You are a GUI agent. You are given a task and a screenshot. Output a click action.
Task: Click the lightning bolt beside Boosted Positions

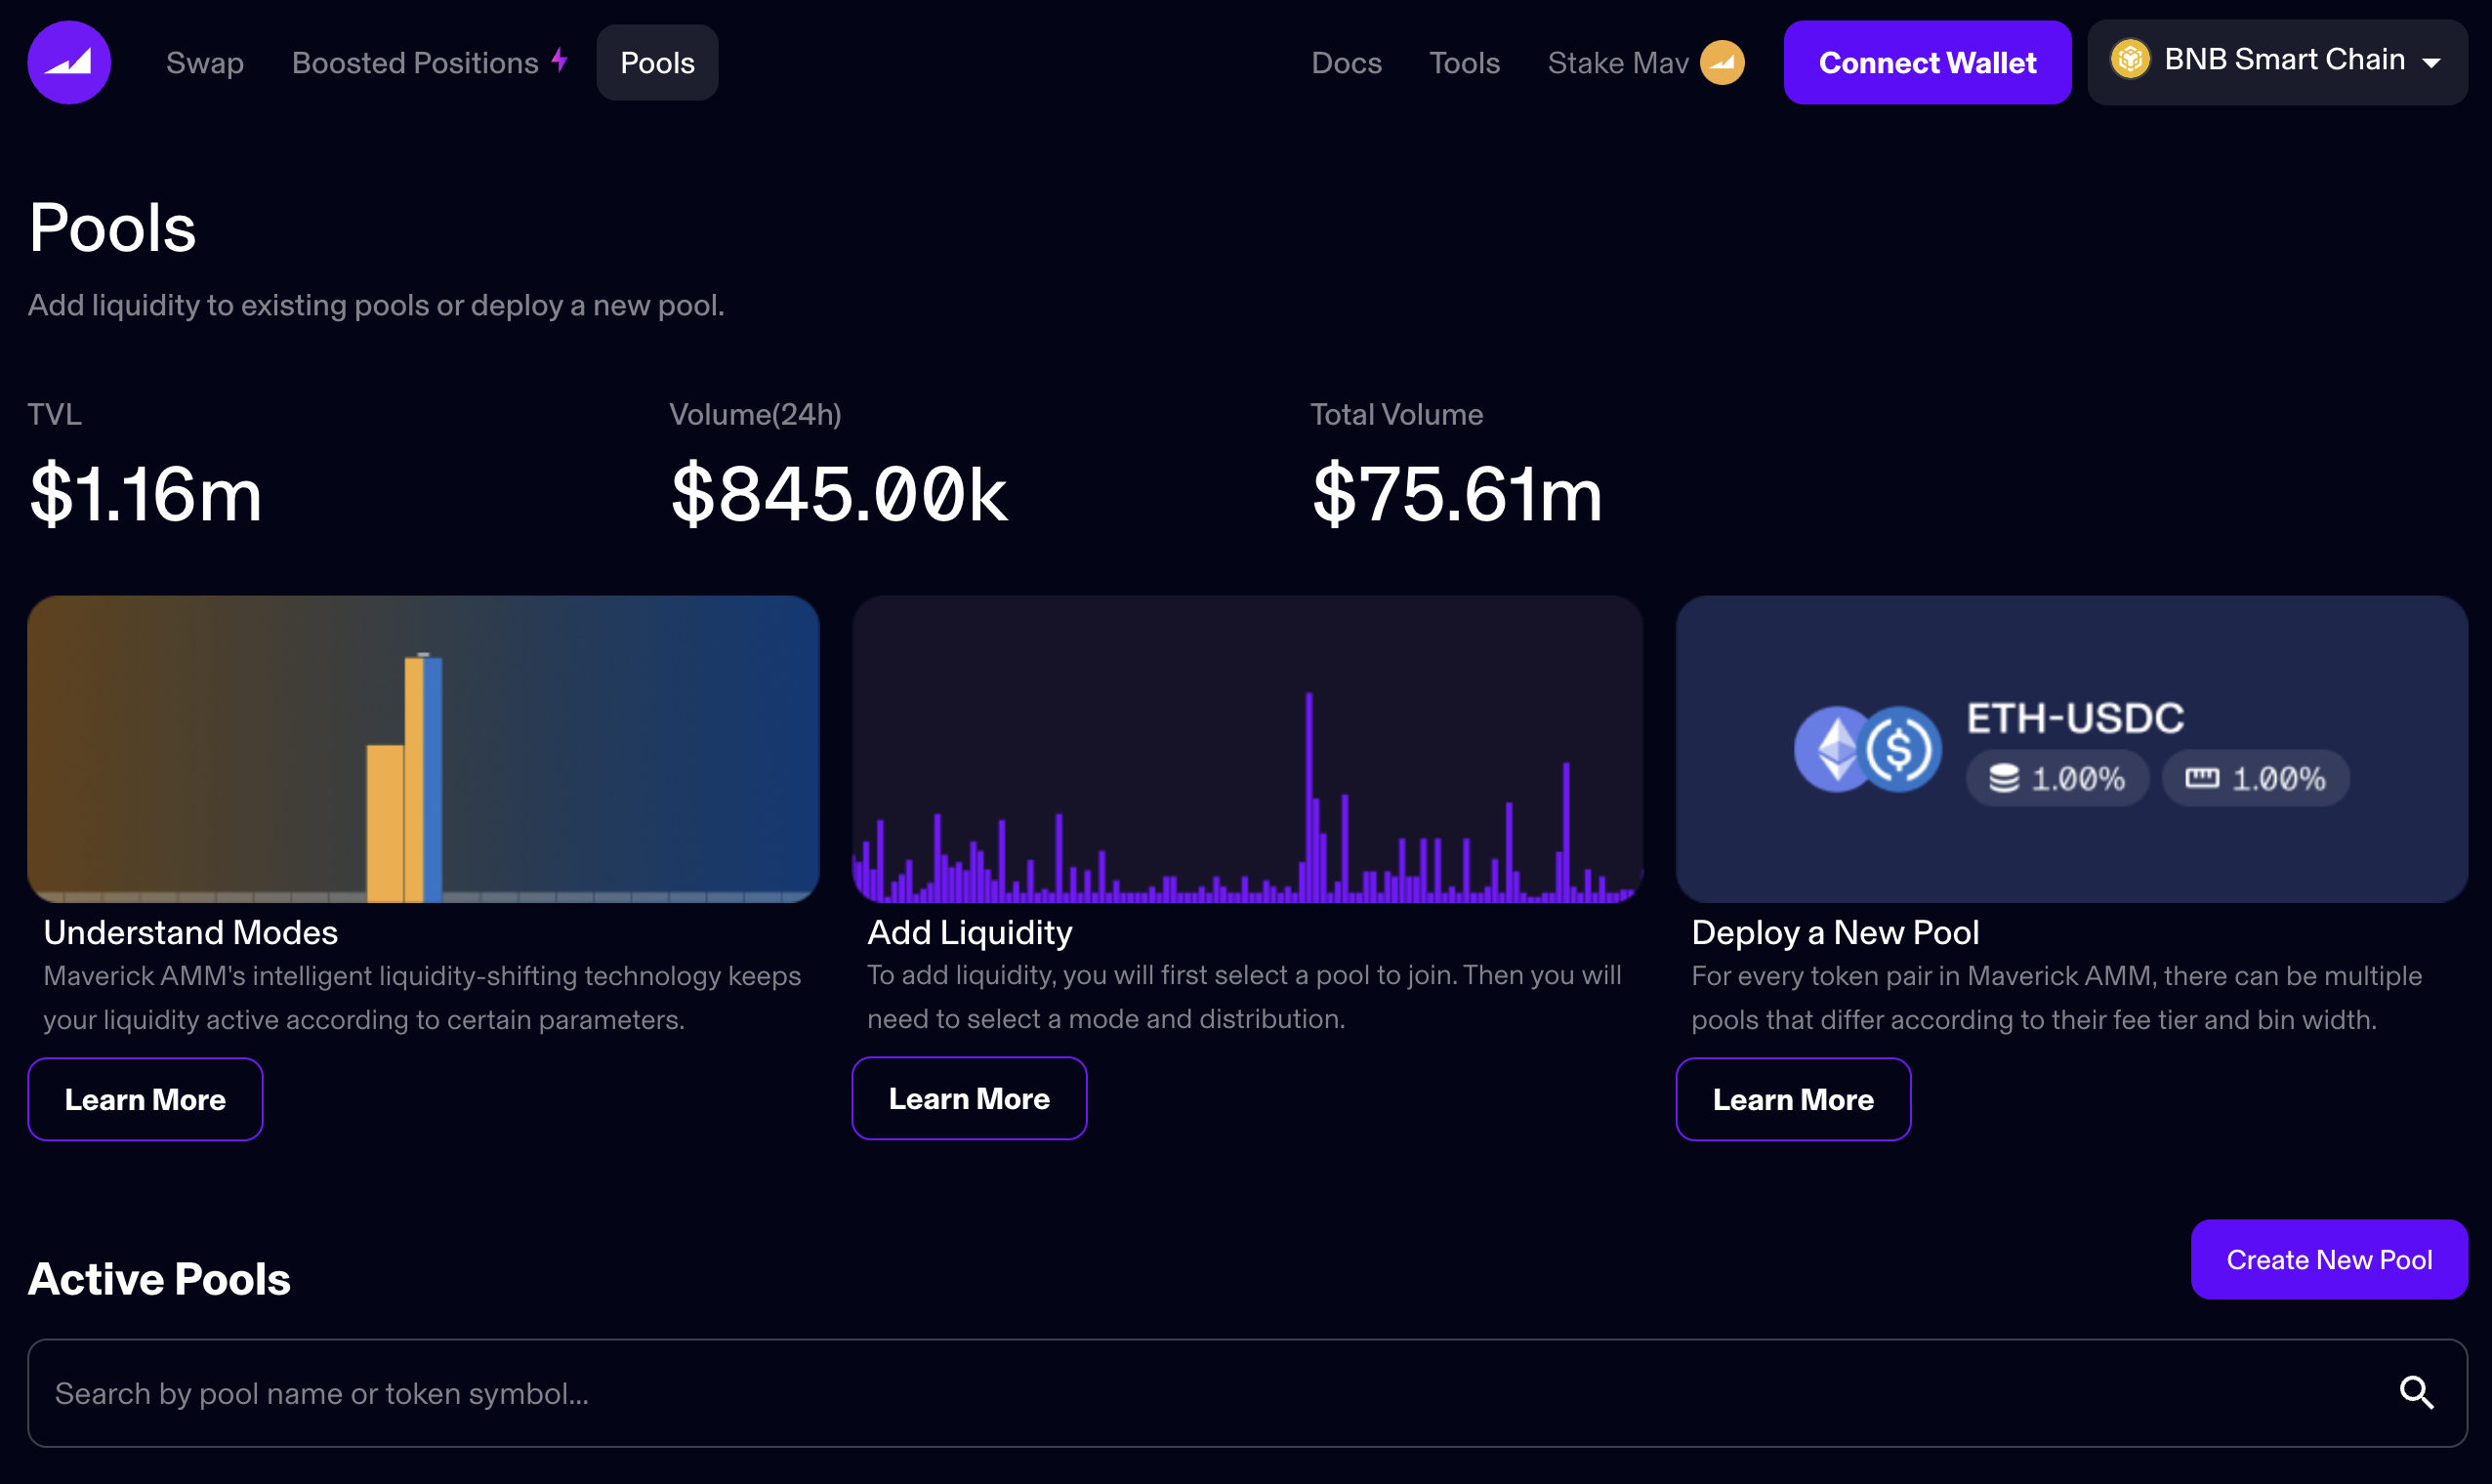tap(560, 60)
